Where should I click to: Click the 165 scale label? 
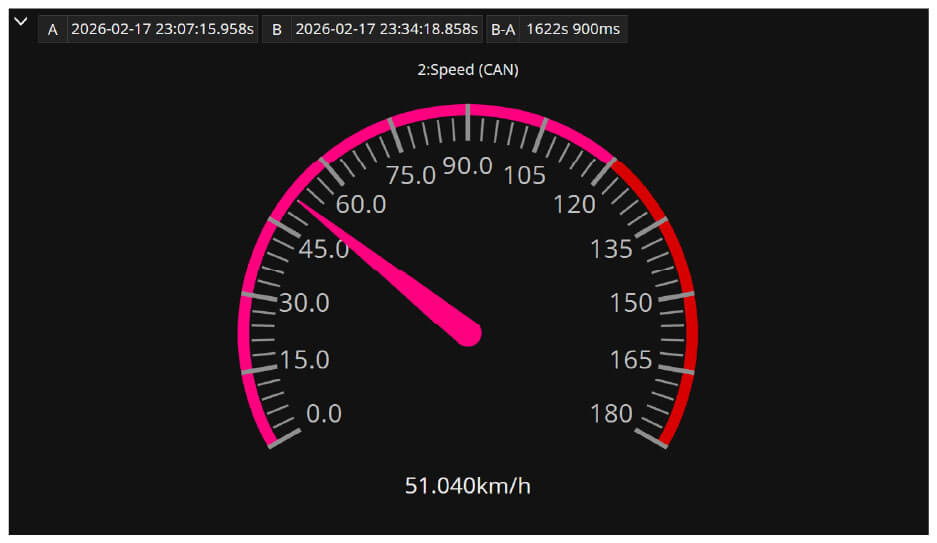[631, 360]
